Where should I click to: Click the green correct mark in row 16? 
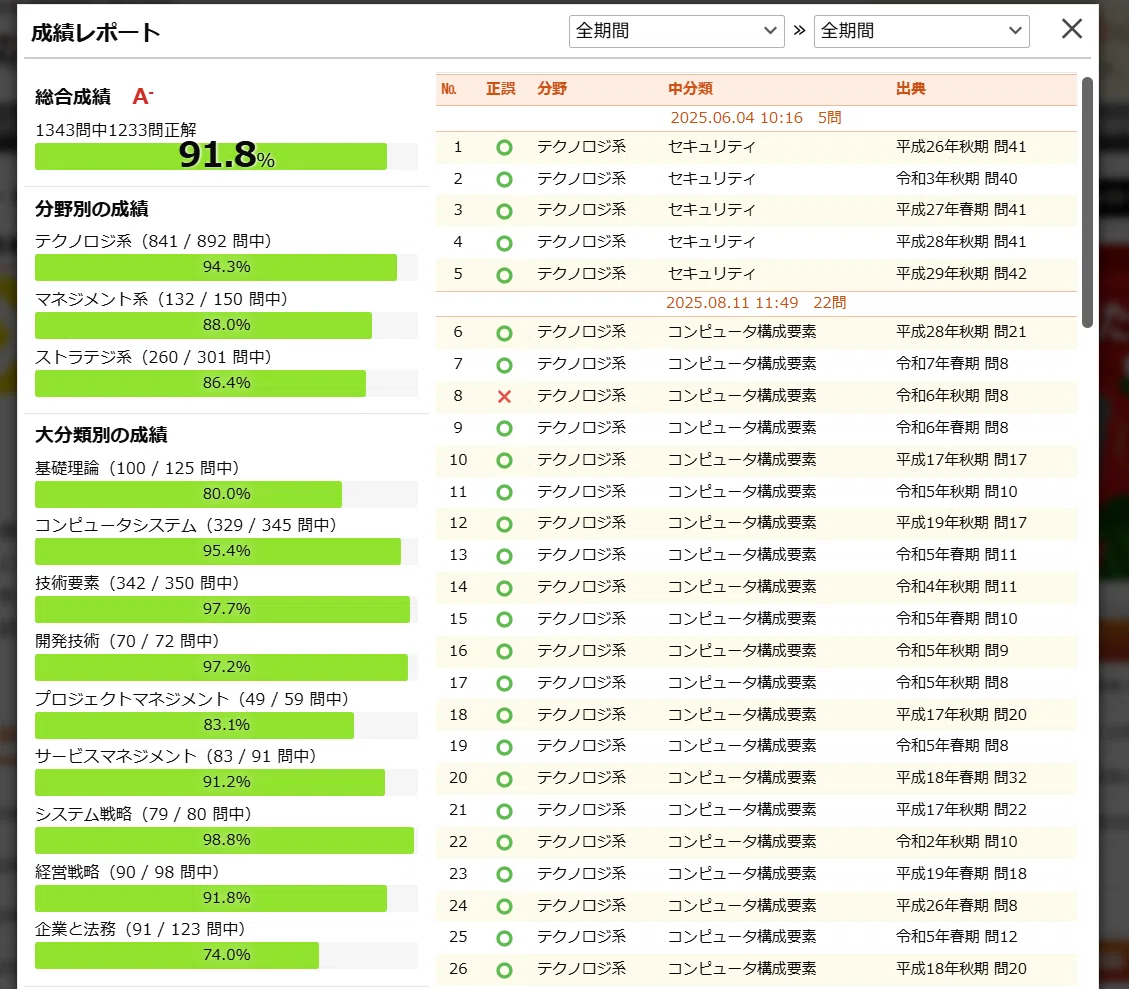pyautogui.click(x=504, y=651)
